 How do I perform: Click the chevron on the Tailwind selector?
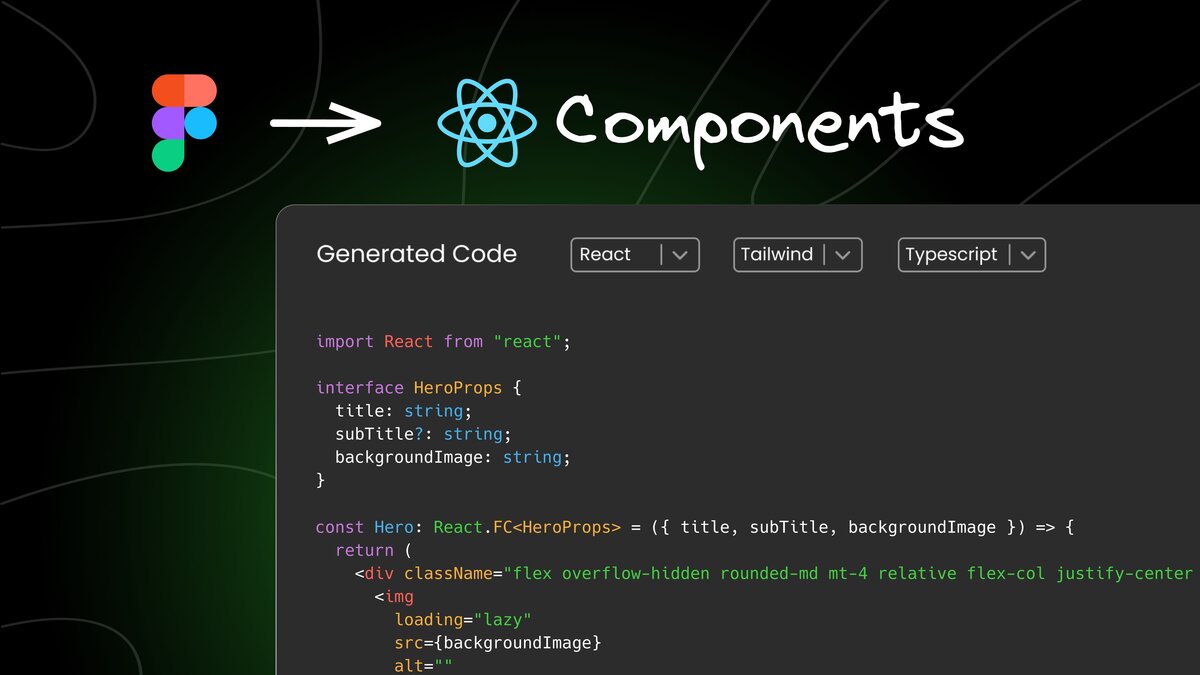pos(843,254)
